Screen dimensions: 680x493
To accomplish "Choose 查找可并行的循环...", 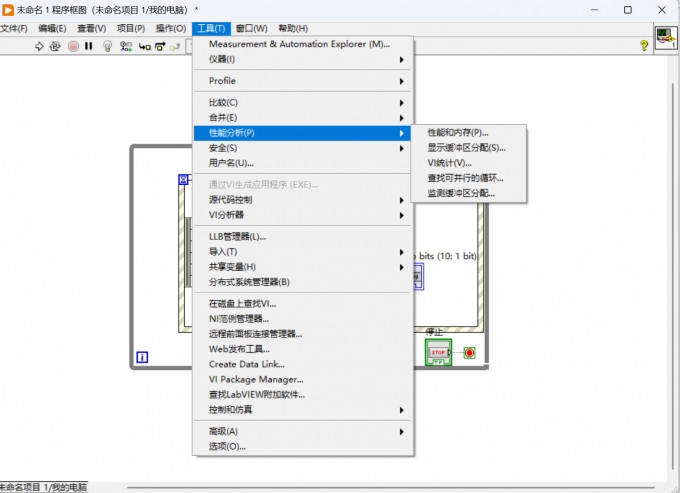I will [x=469, y=179].
